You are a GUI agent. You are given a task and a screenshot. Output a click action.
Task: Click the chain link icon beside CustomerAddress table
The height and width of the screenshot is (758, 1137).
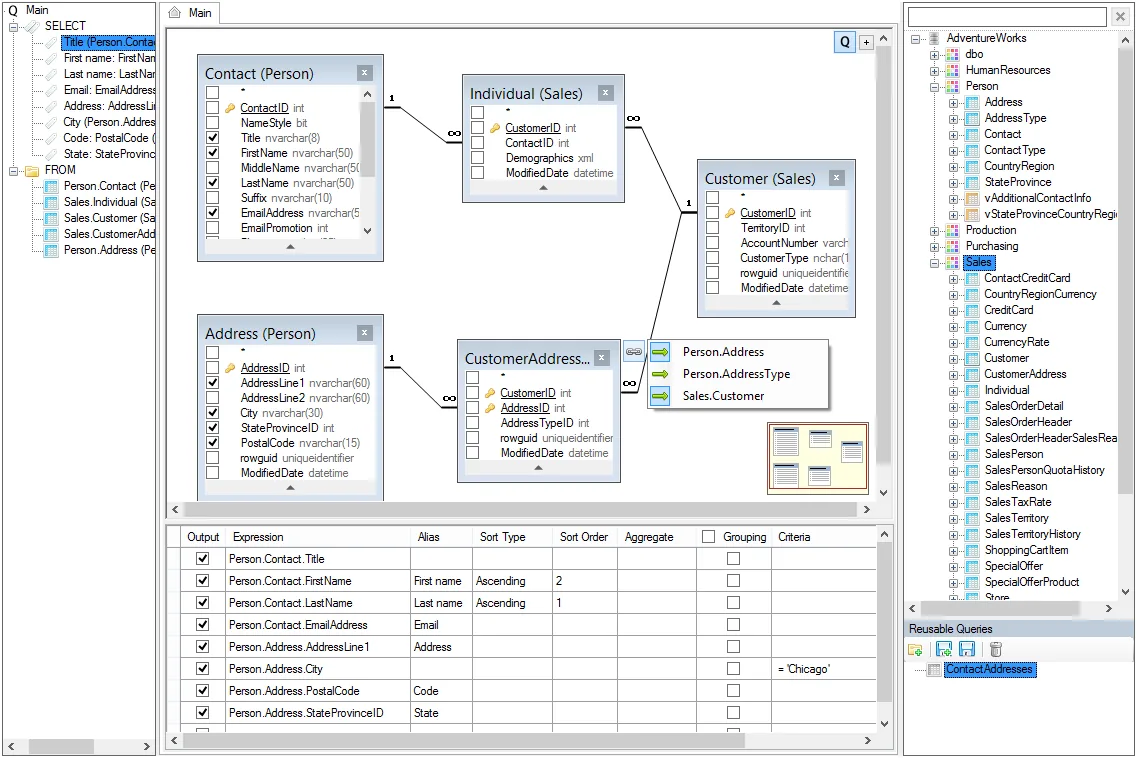click(634, 352)
